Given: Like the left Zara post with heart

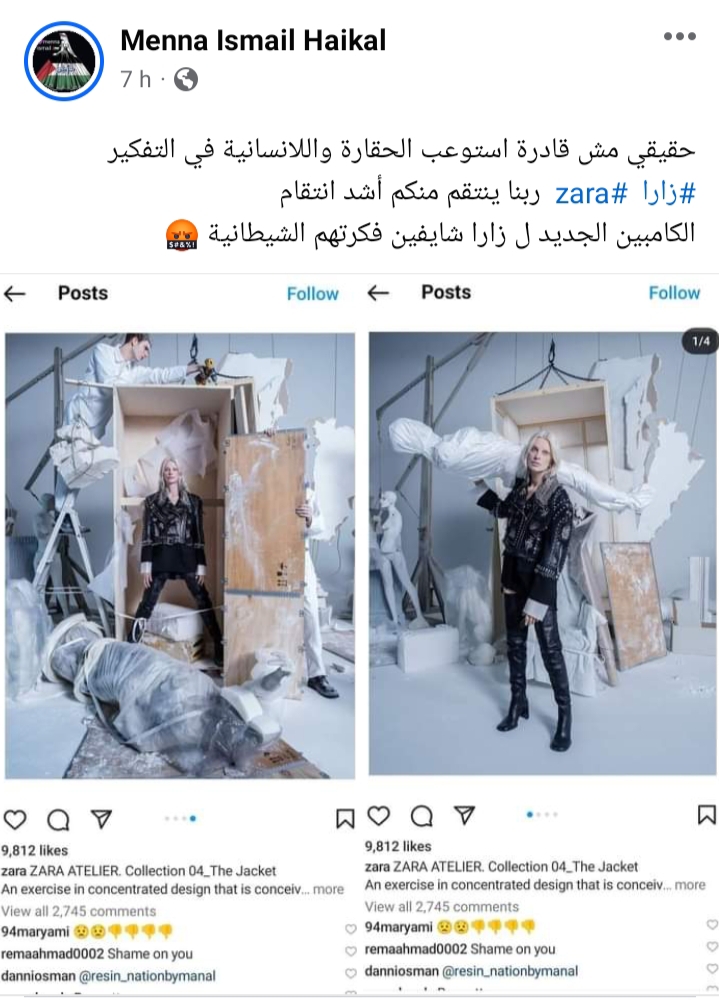Looking at the screenshot, I should pyautogui.click(x=15, y=819).
